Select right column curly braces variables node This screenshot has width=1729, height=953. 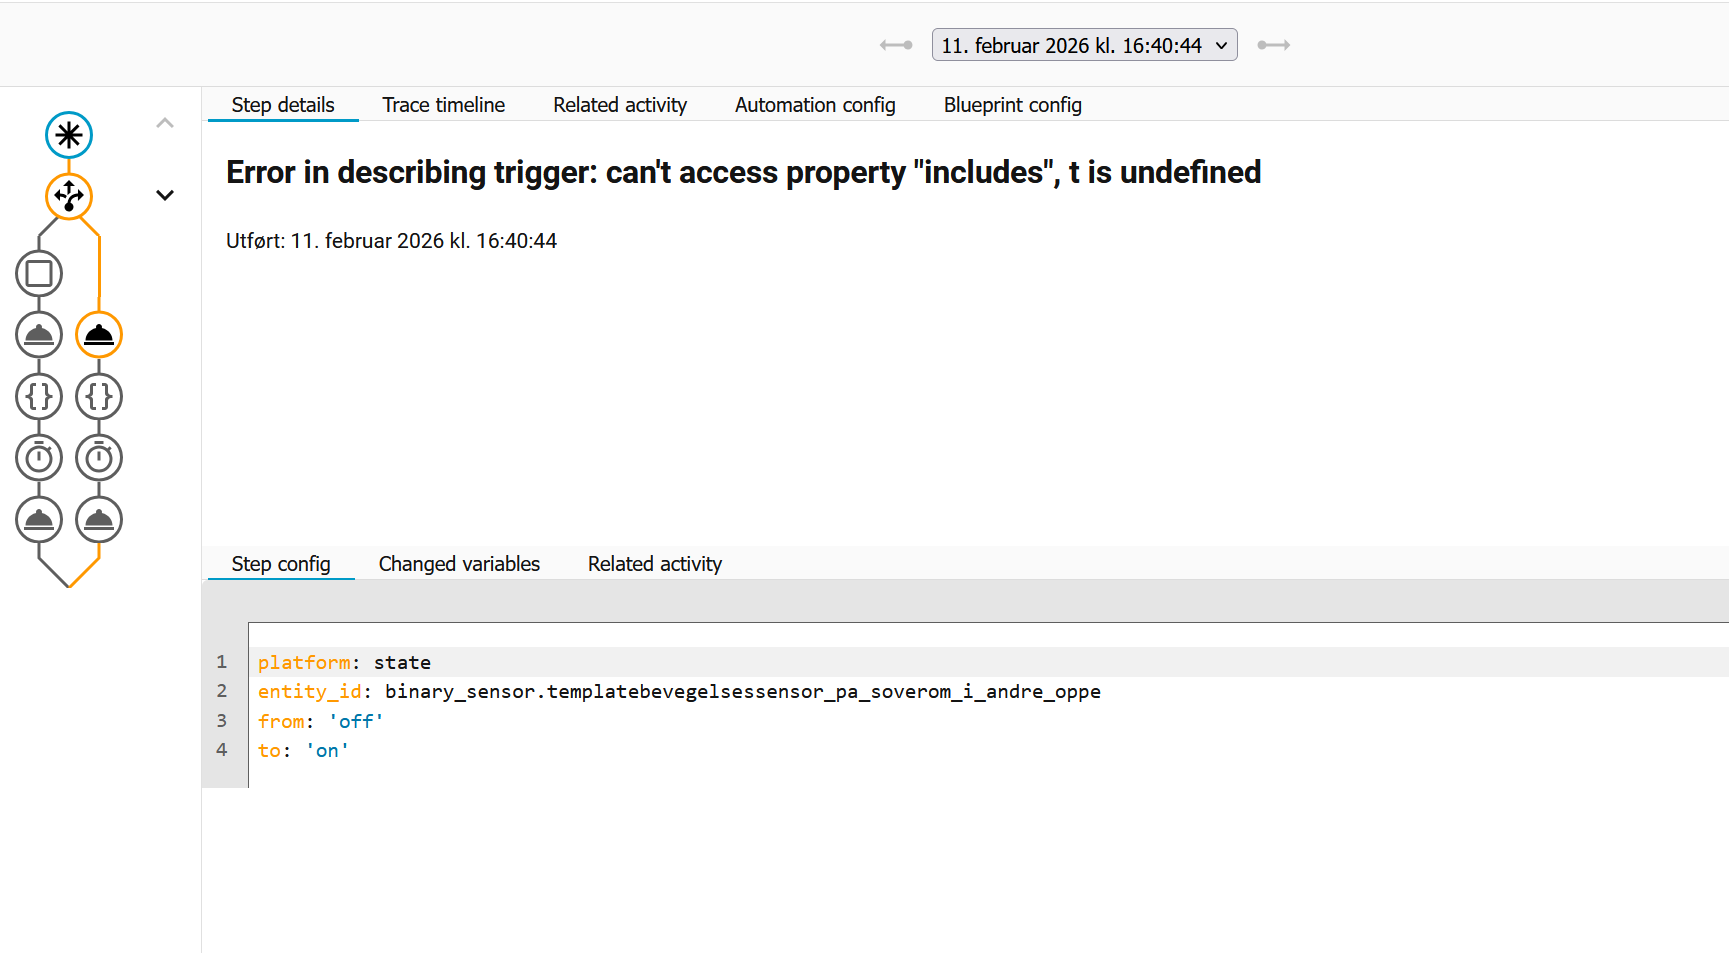[x=99, y=396]
